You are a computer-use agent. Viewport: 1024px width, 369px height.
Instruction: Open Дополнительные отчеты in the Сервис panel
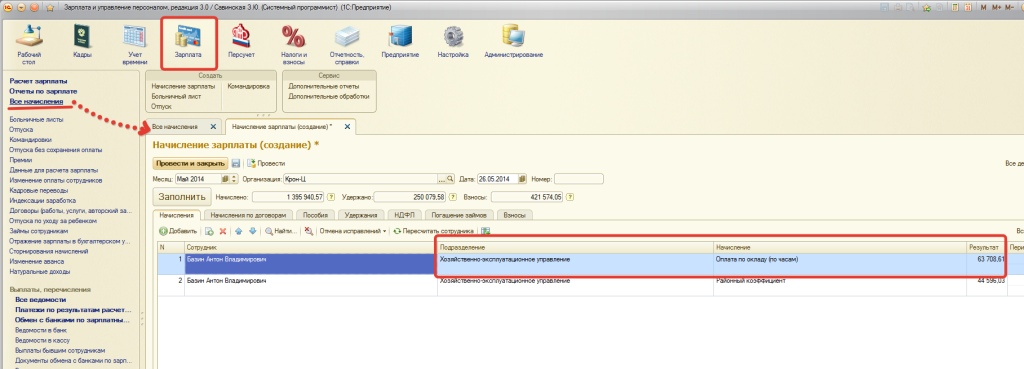click(324, 86)
